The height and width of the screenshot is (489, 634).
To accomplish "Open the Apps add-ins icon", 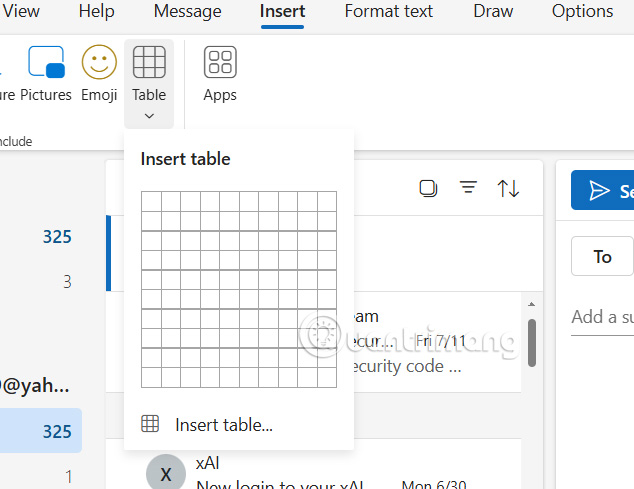I will (220, 63).
